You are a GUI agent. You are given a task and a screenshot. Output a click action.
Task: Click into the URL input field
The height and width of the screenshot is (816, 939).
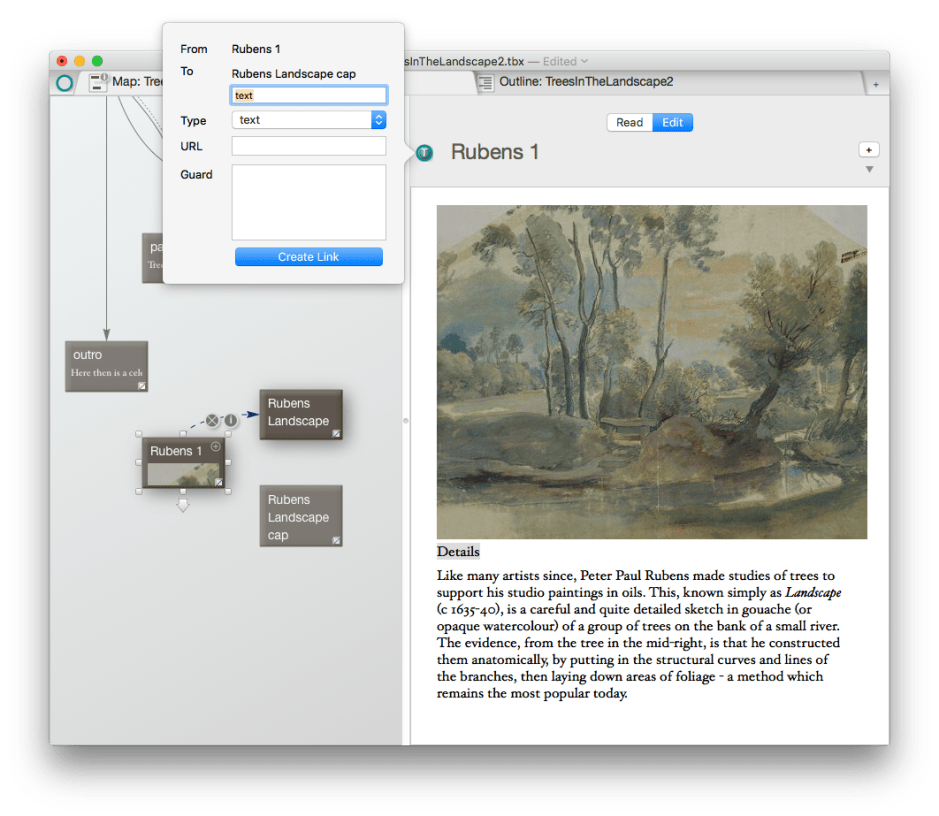tap(308, 146)
